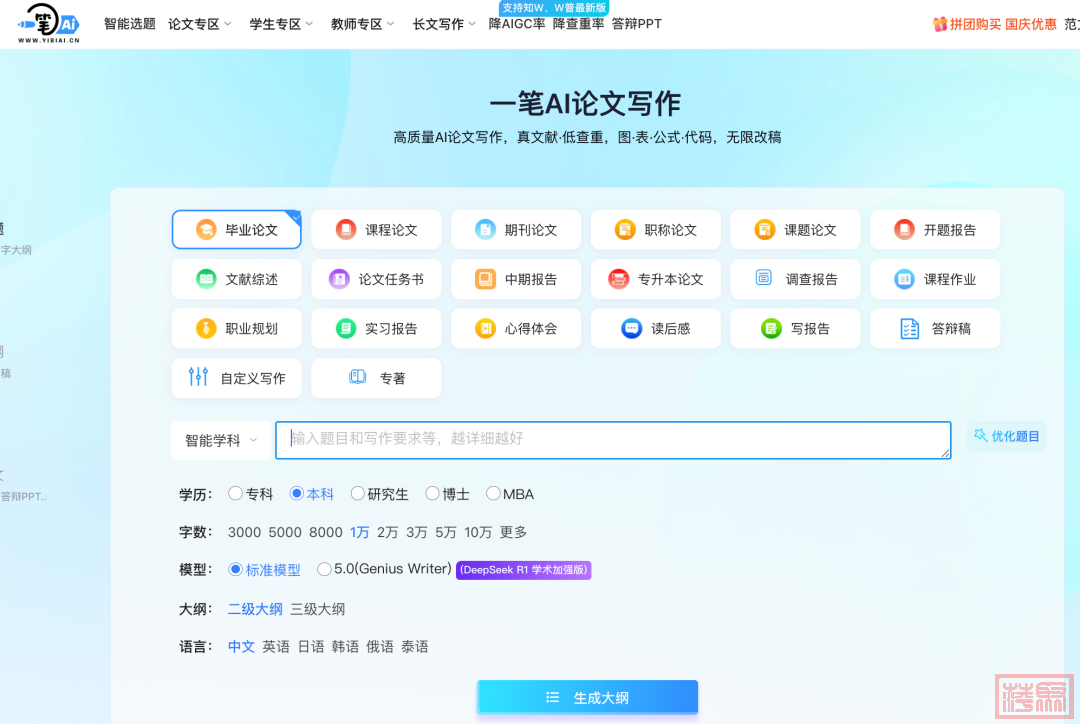1080x724 pixels.
Task: Select the 自定义写作 sliders icon
Action: tap(198, 377)
